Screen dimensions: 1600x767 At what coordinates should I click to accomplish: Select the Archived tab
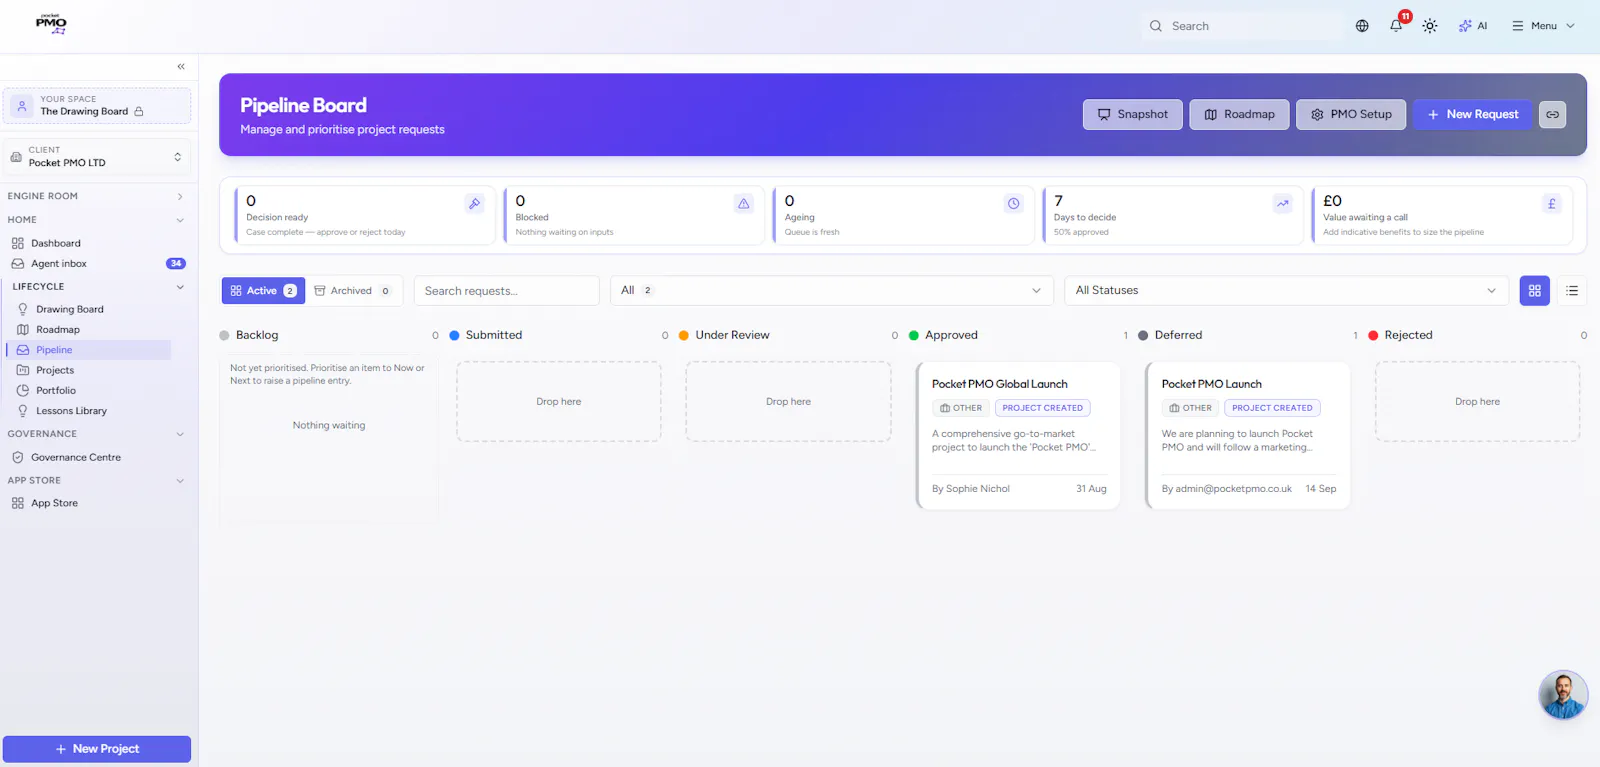pyautogui.click(x=352, y=291)
